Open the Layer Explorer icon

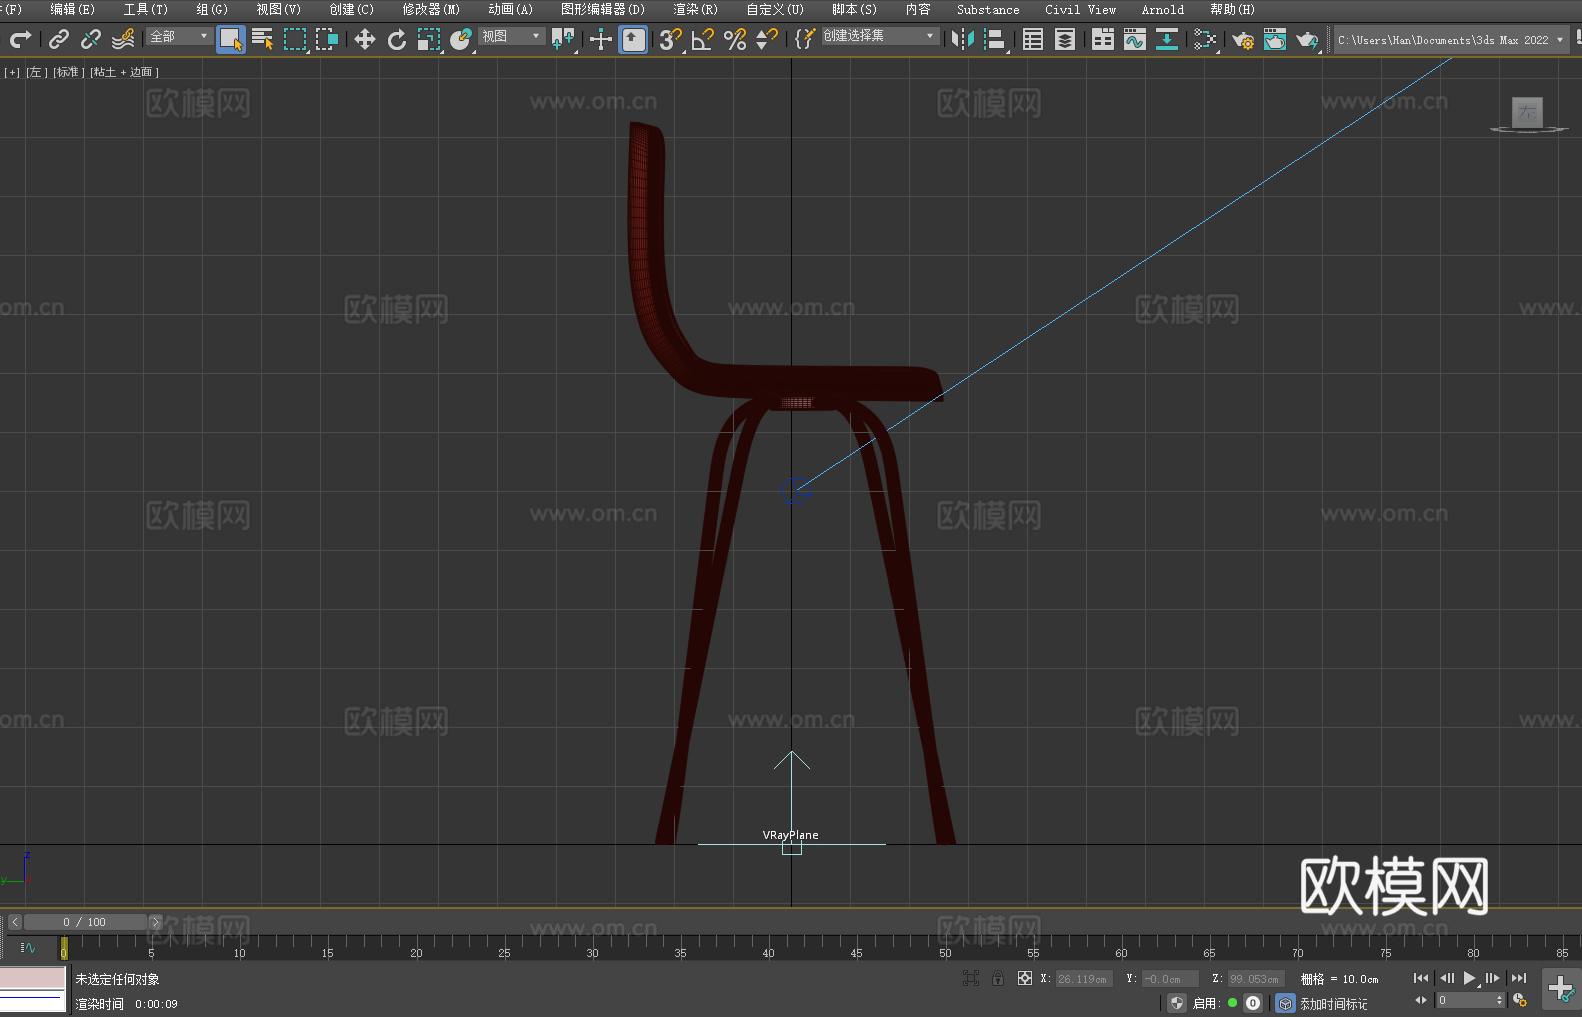click(1065, 39)
